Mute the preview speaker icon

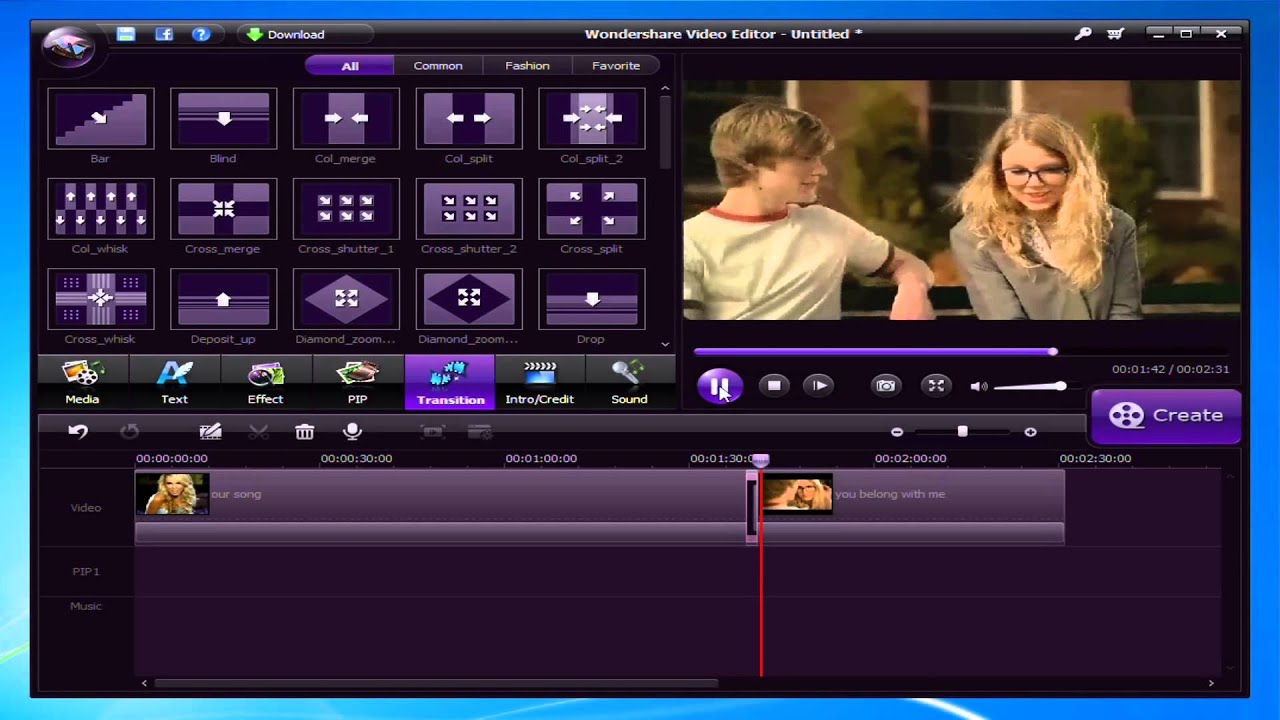(x=978, y=386)
